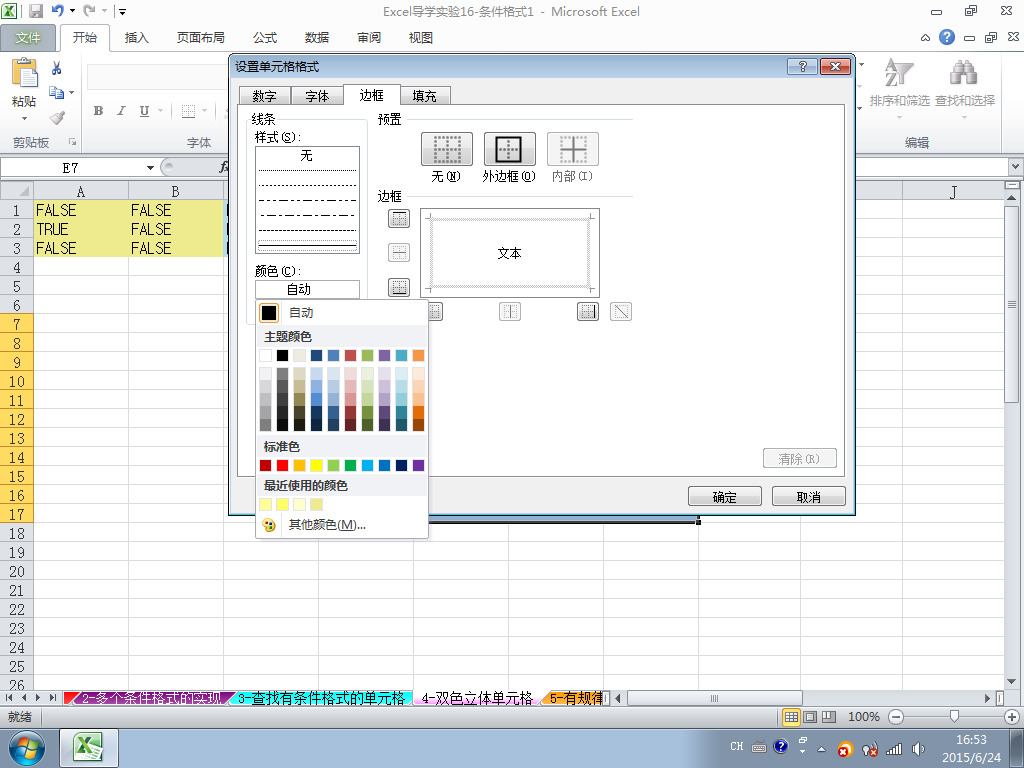Viewport: 1024px width, 768px height.
Task: Open Excel Help from the ribbon
Action: (x=947, y=37)
